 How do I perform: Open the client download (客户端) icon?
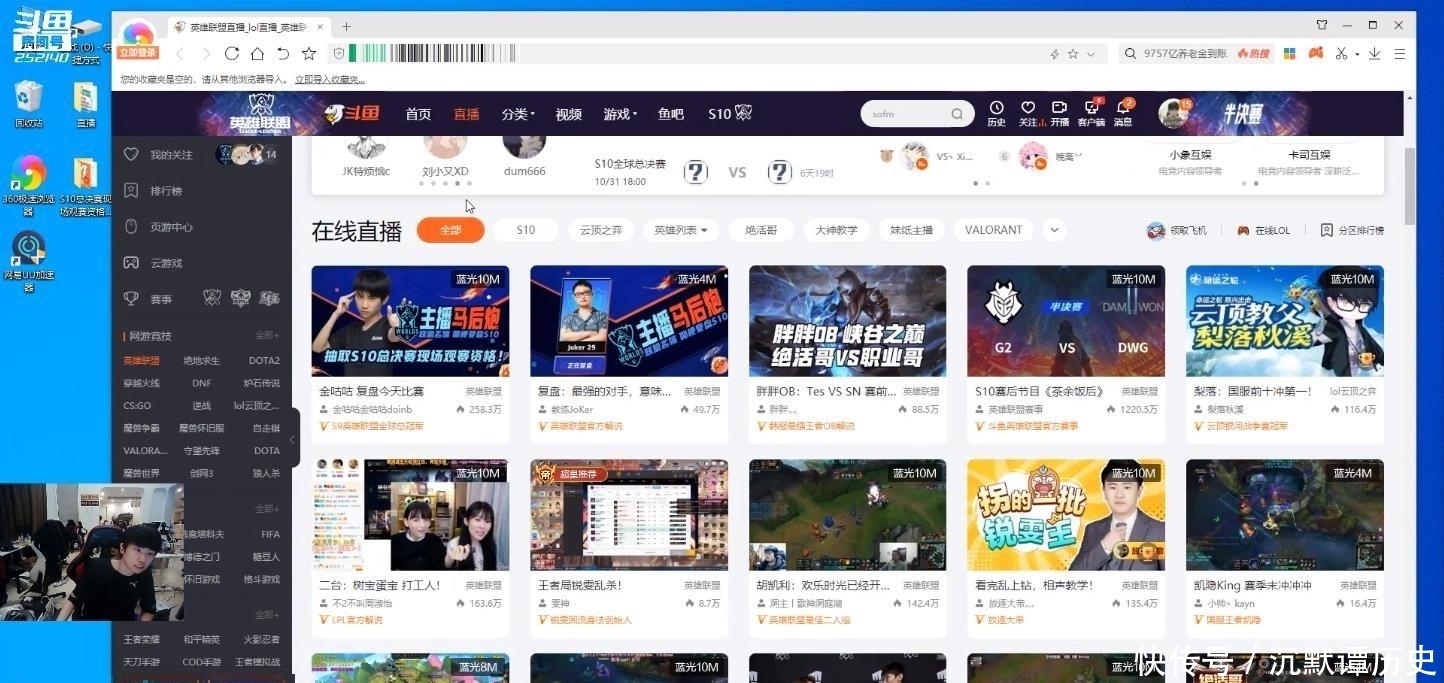coord(1091,113)
